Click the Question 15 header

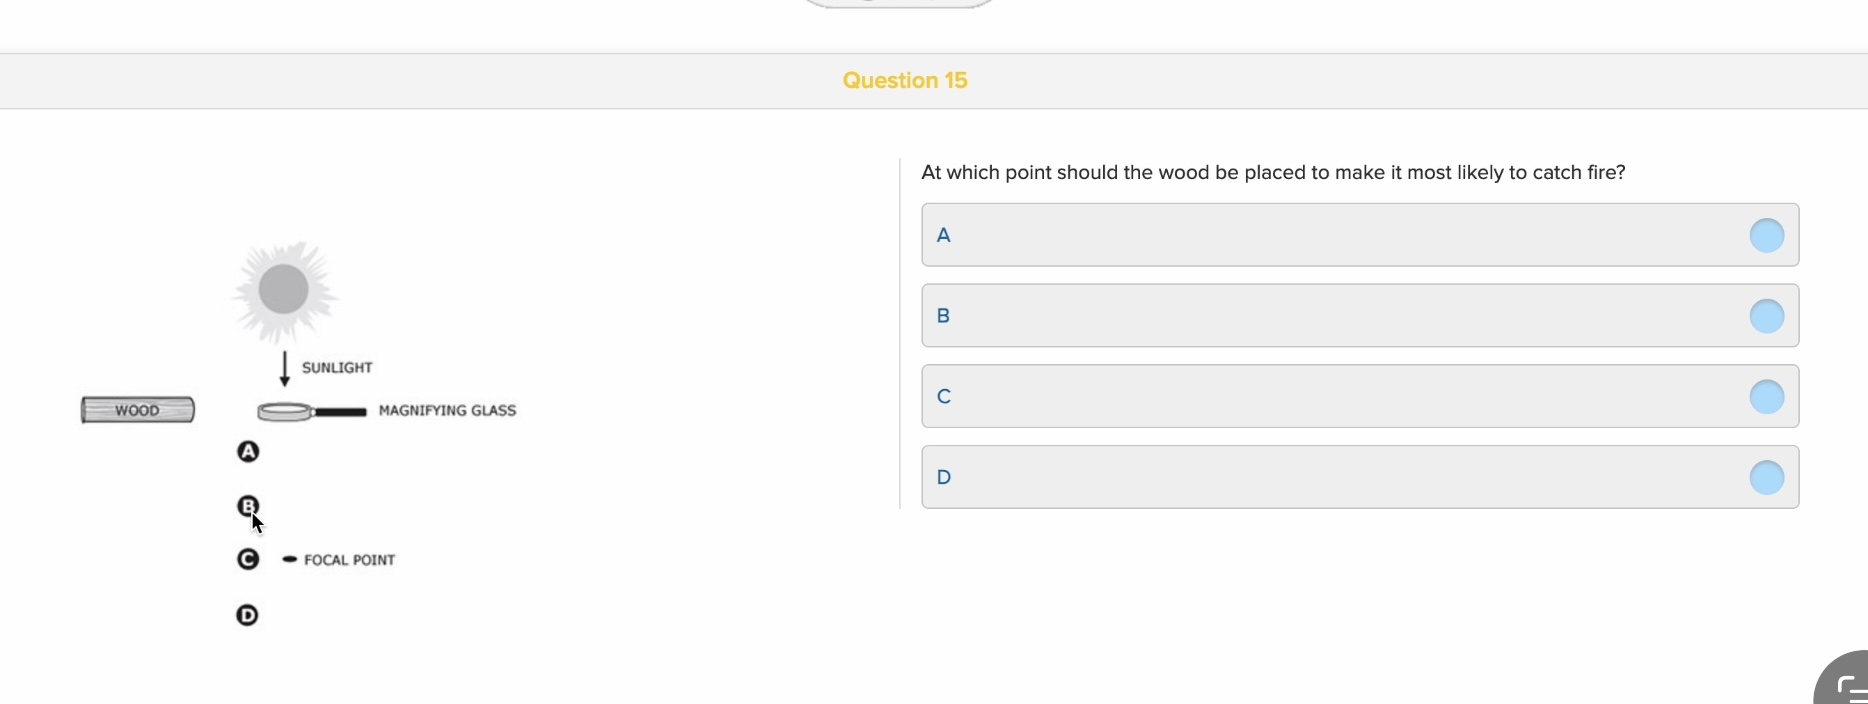point(905,81)
